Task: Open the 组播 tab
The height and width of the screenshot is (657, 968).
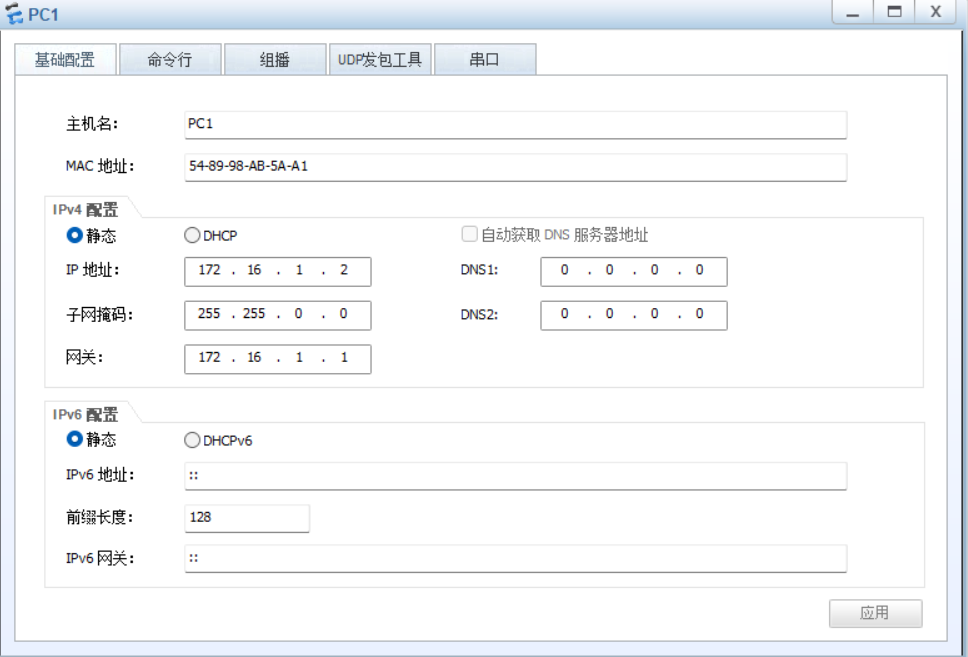Action: point(273,59)
